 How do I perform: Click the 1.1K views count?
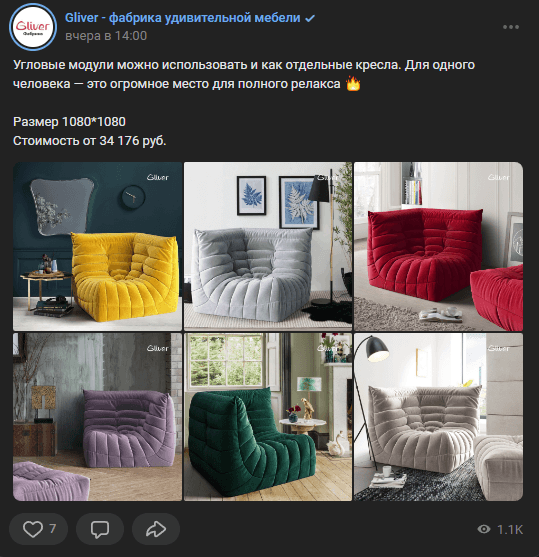click(510, 529)
